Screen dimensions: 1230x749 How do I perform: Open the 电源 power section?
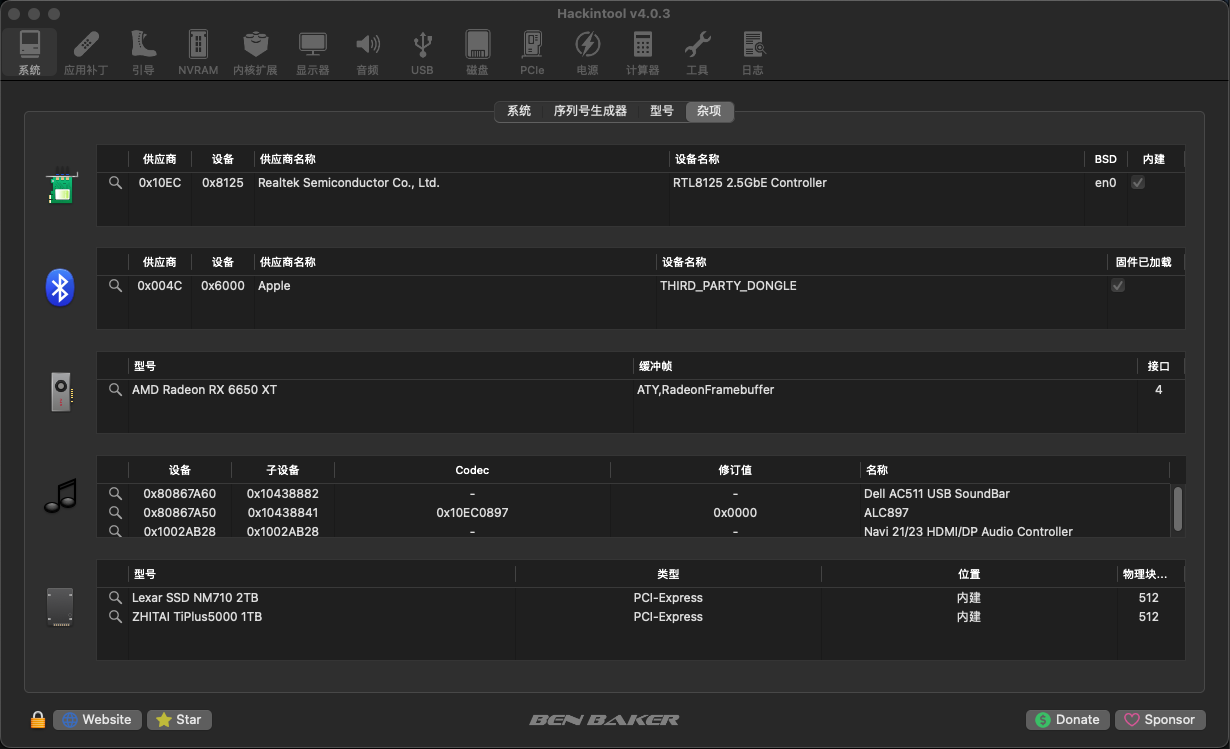(587, 52)
